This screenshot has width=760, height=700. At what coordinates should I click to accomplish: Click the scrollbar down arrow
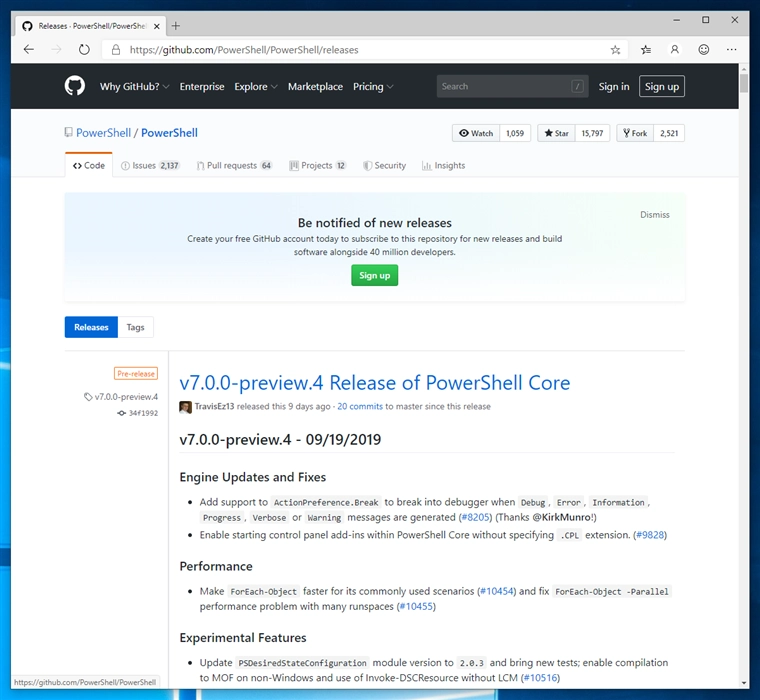(744, 683)
